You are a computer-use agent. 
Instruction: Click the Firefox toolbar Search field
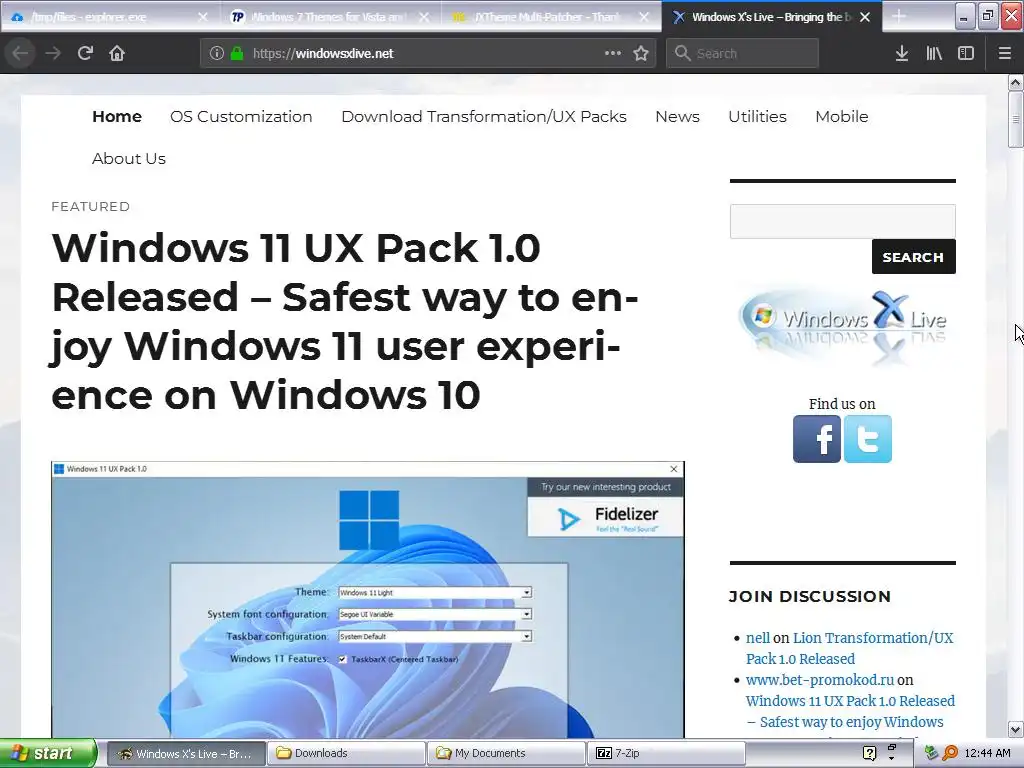pos(743,53)
